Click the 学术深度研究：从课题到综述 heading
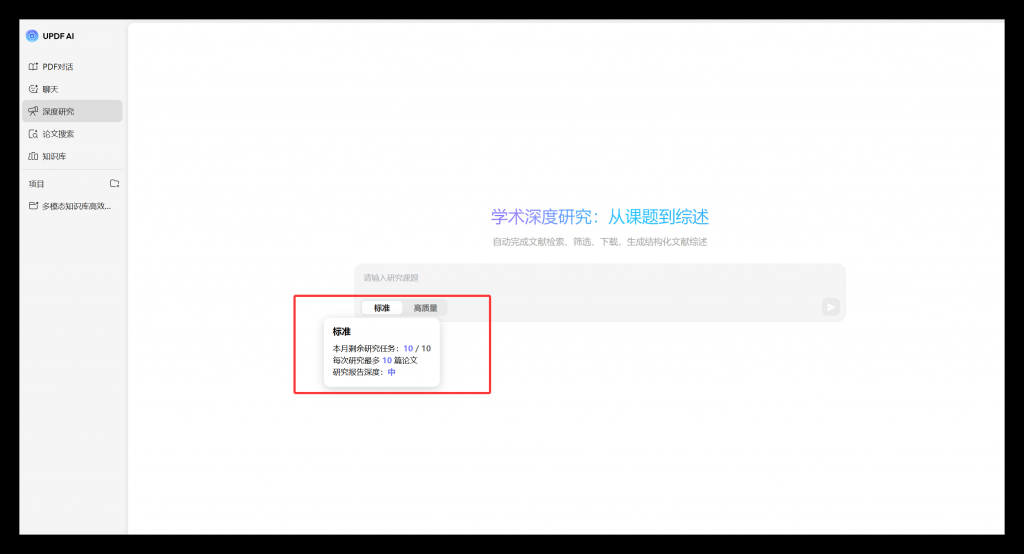Viewport: 1024px width, 554px height. (x=599, y=217)
